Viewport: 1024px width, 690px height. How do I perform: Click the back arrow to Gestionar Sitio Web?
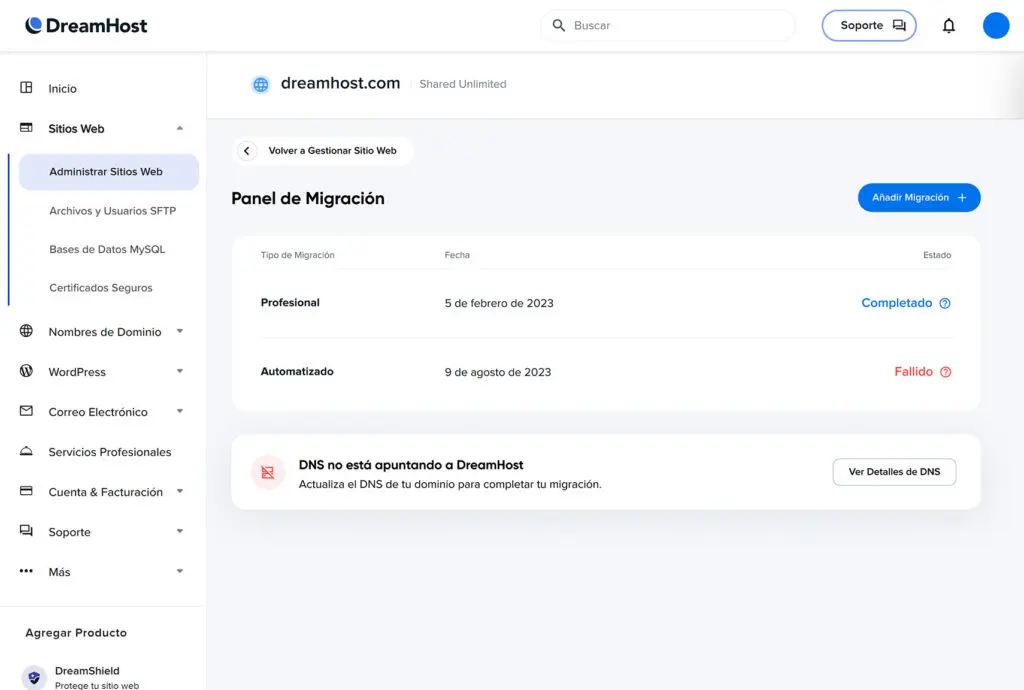[x=246, y=151]
